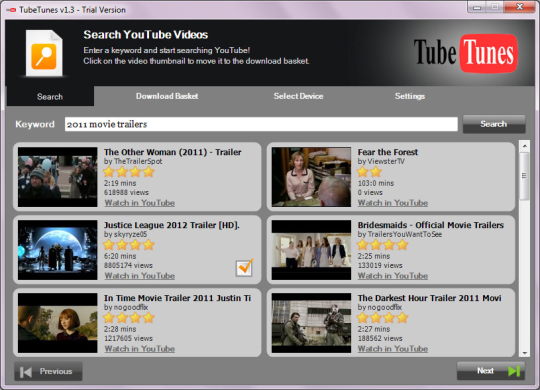Add Bridesmaids thumbnail to download basket

[311, 250]
